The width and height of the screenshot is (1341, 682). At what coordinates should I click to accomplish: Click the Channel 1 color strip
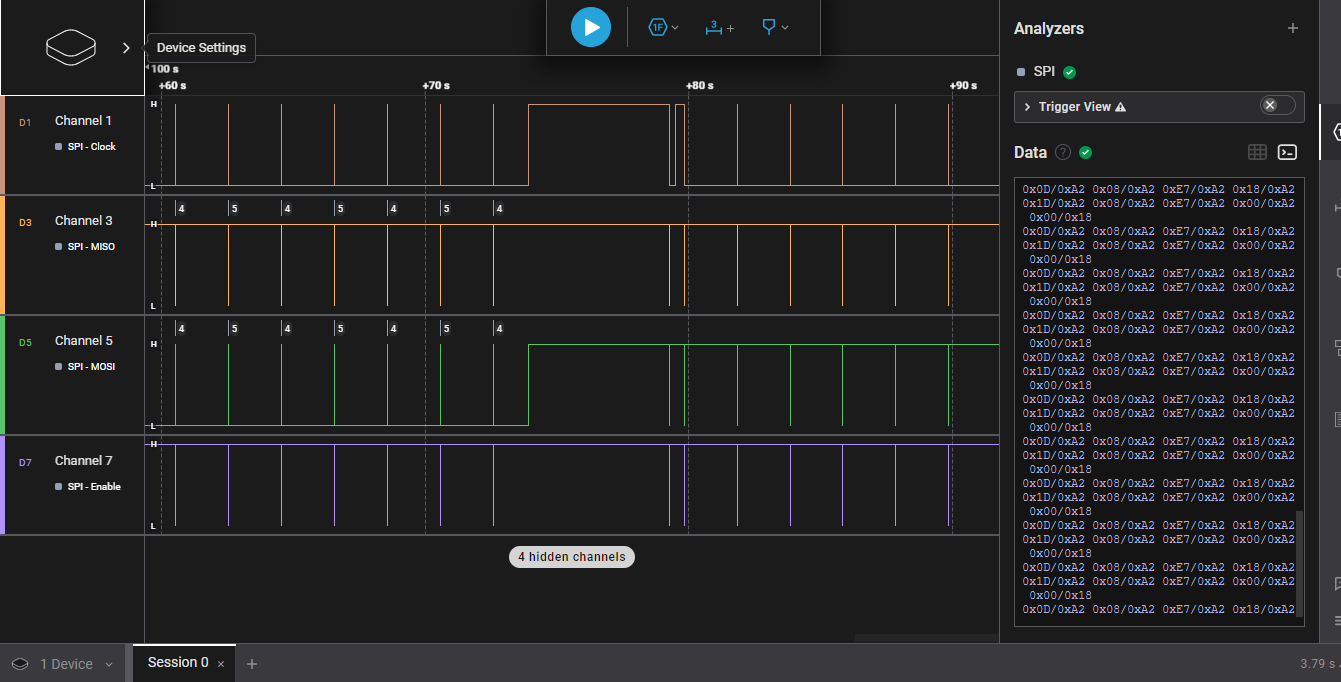2,144
